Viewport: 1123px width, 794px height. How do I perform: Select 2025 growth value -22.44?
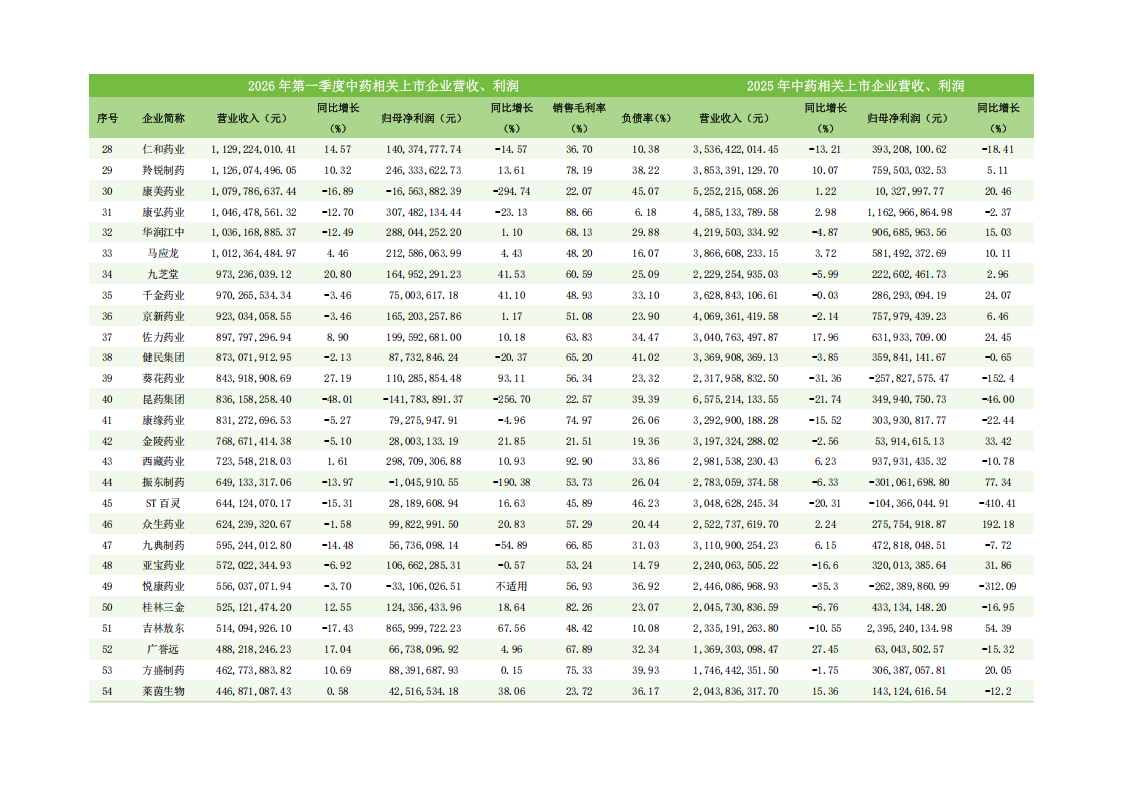[x=998, y=420]
